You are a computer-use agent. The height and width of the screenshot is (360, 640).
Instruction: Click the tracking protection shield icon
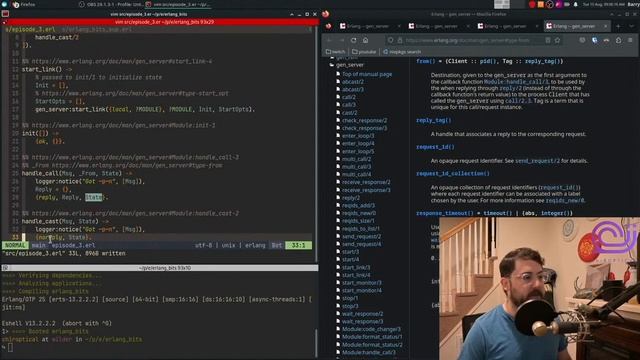tap(391, 40)
